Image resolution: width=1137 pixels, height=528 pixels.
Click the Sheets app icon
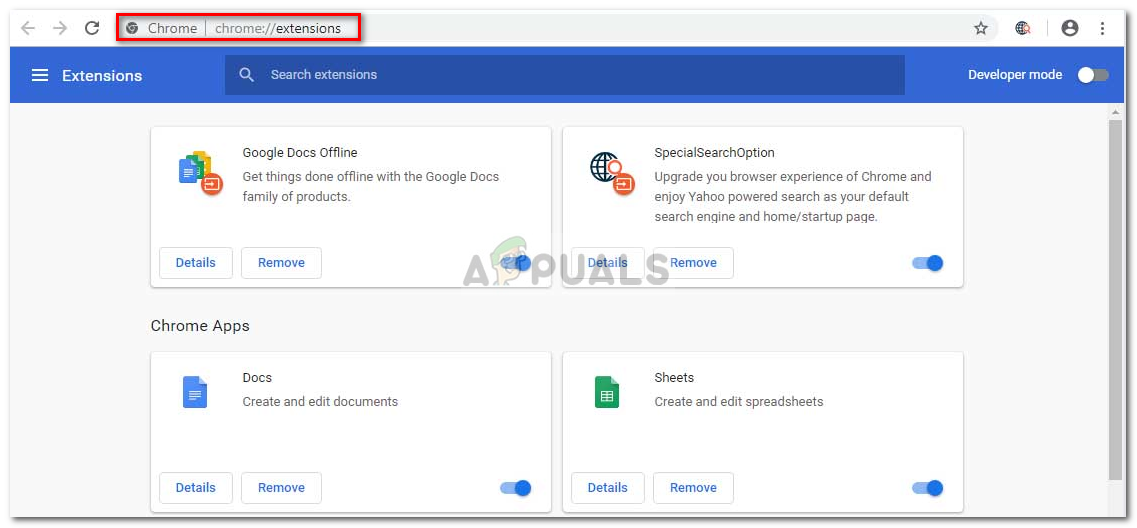[607, 392]
